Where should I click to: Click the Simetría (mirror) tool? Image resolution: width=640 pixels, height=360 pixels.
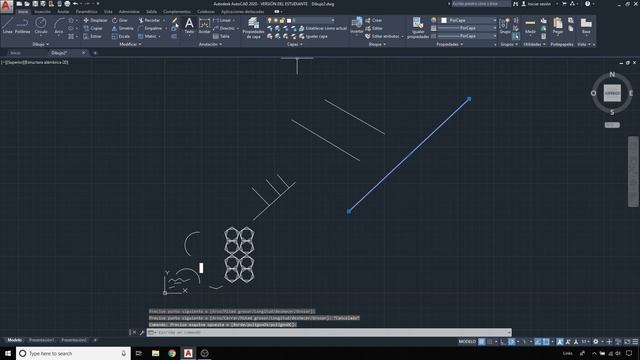(122, 28)
